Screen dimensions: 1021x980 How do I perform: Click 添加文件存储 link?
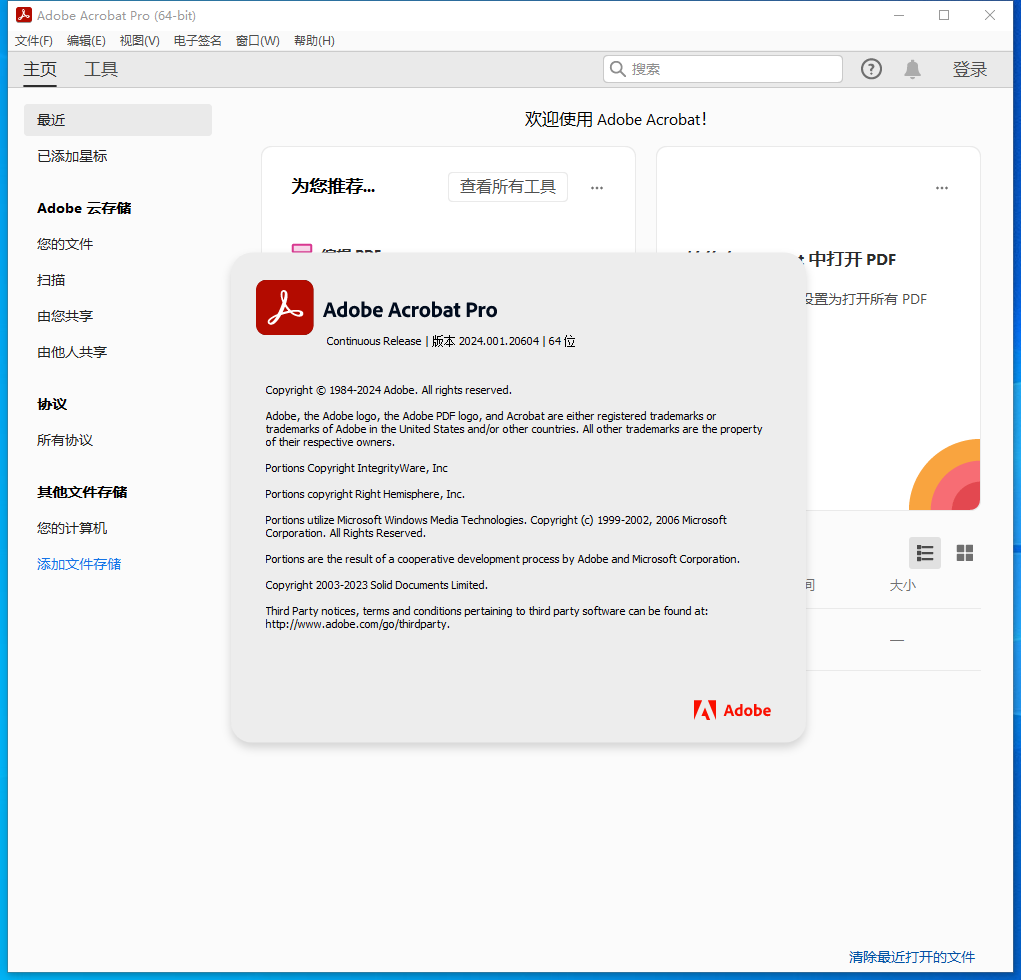coord(79,564)
